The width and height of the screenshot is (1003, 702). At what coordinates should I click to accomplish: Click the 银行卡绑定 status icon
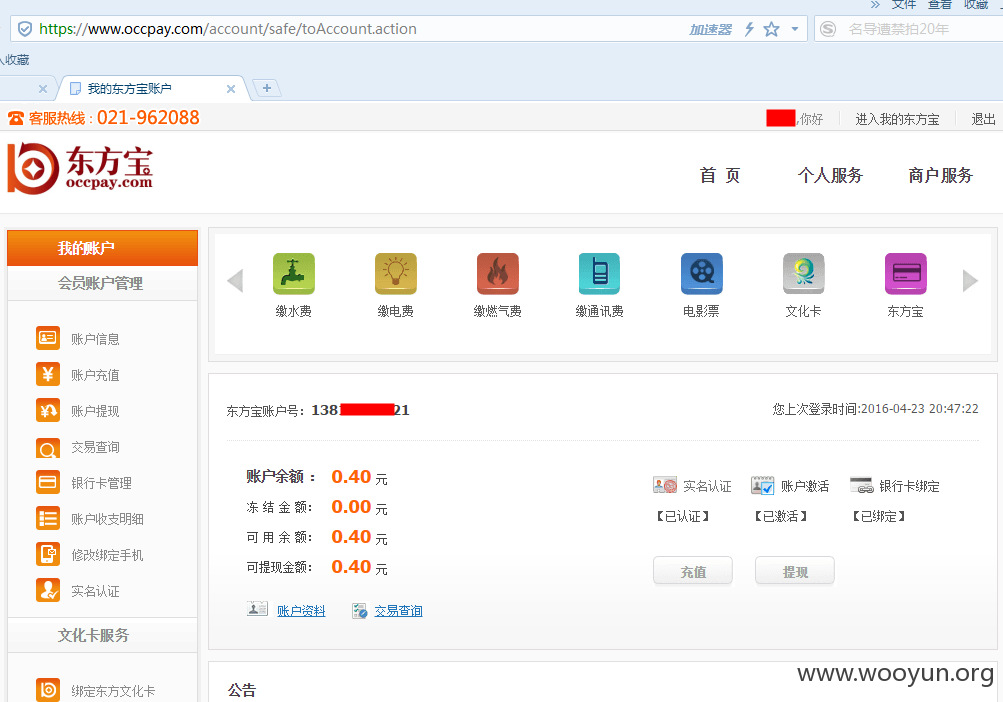(x=862, y=486)
